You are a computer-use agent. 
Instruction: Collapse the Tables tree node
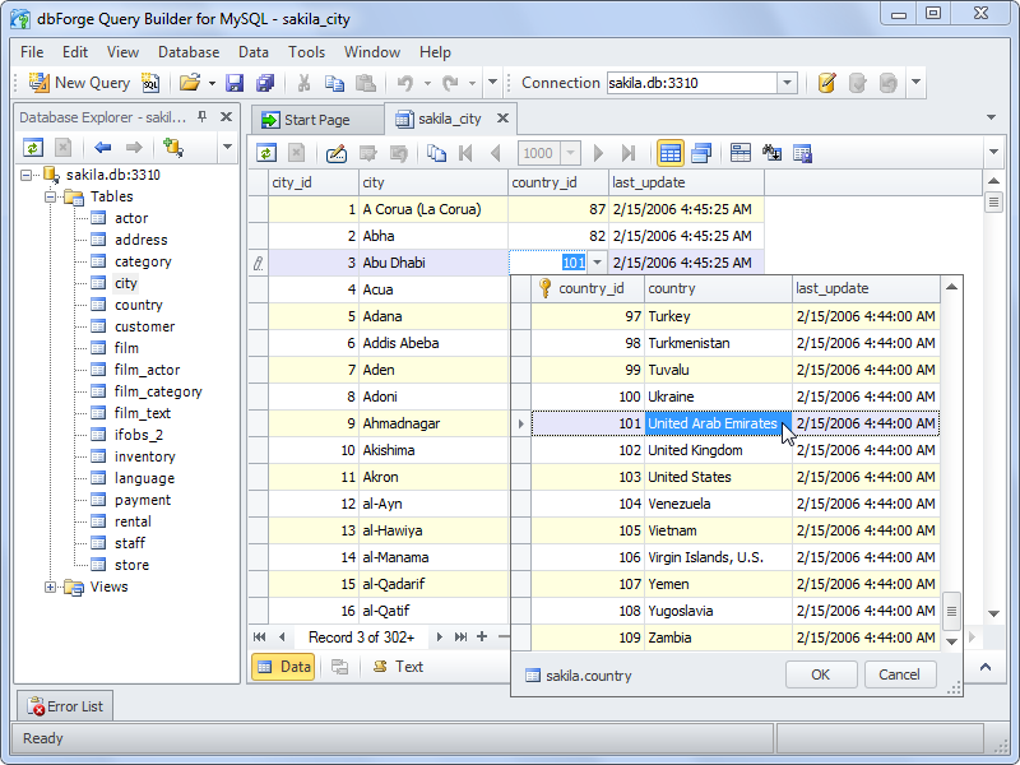click(50, 196)
